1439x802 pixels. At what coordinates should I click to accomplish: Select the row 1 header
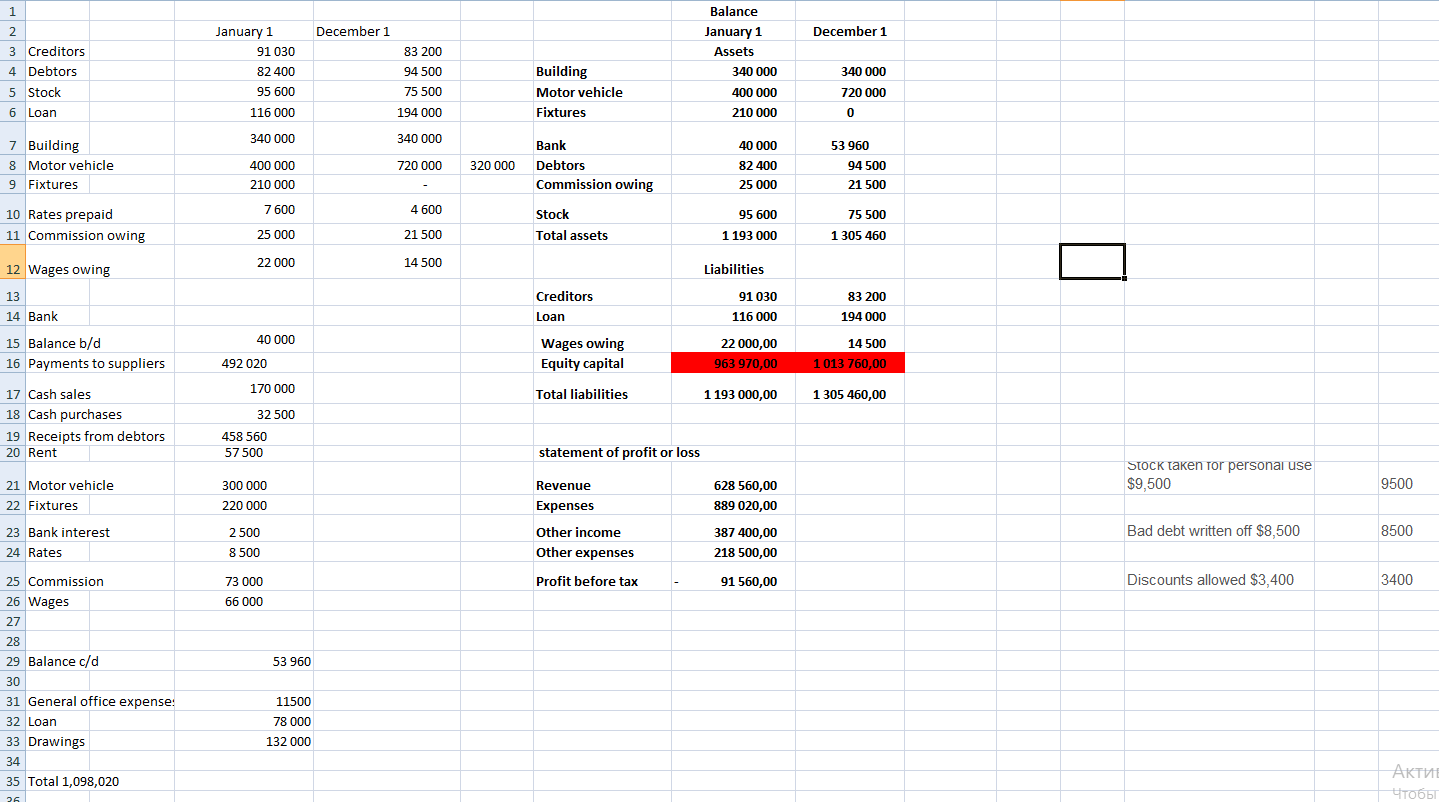[x=12, y=11]
